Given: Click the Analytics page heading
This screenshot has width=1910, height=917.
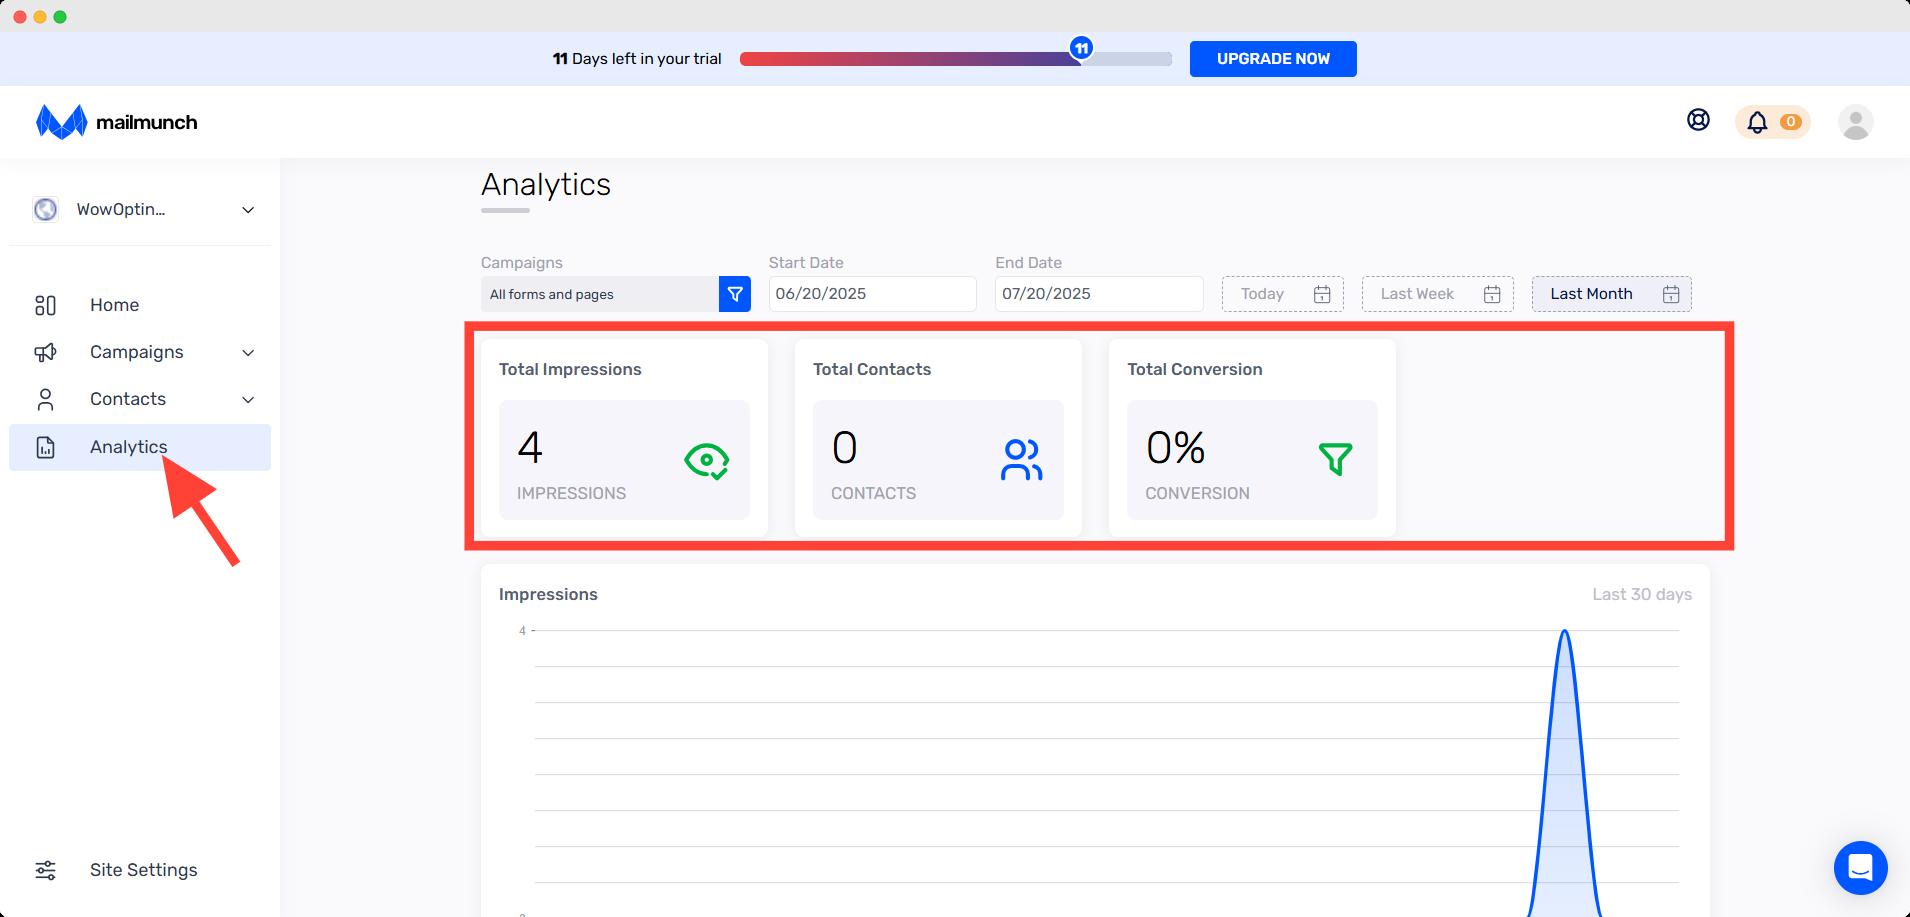Looking at the screenshot, I should point(546,184).
